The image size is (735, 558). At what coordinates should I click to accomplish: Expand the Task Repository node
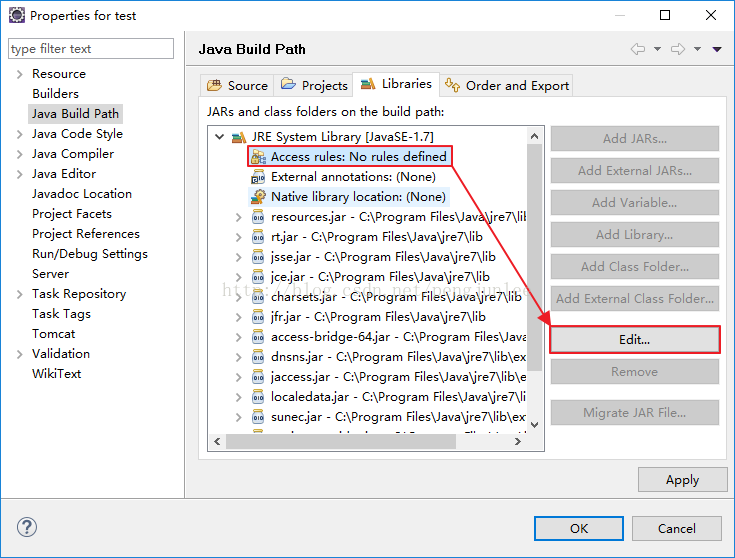(19, 294)
